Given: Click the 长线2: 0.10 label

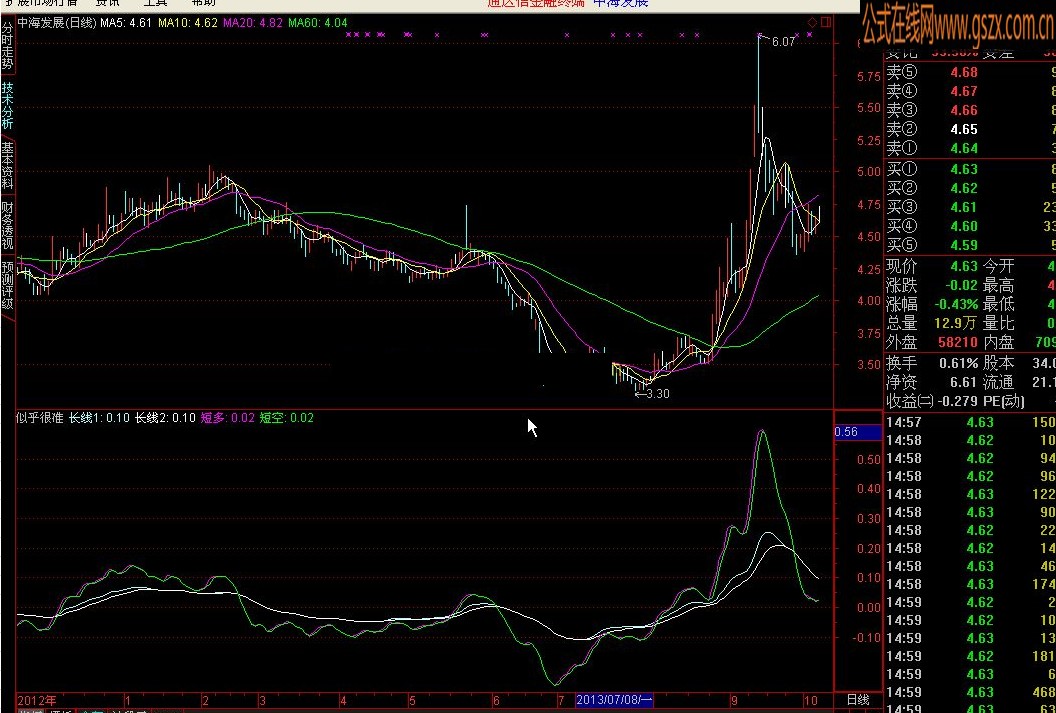Looking at the screenshot, I should point(165,418).
